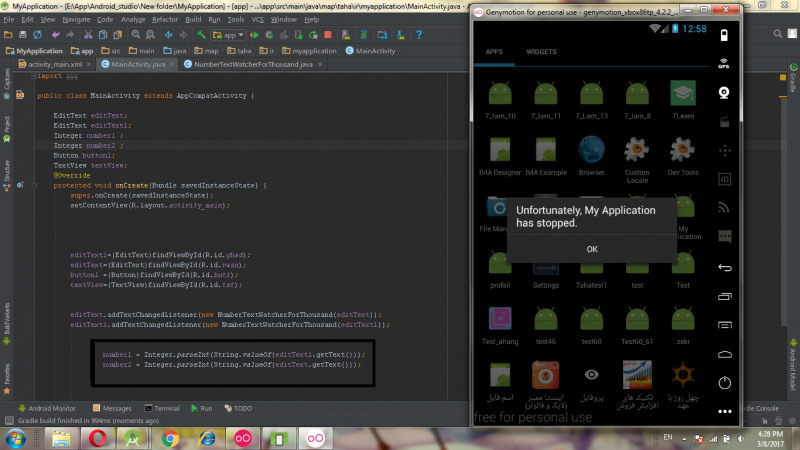Click the Windows Start button
Screen dimensions: 800x450
pyautogui.click(x=15, y=439)
